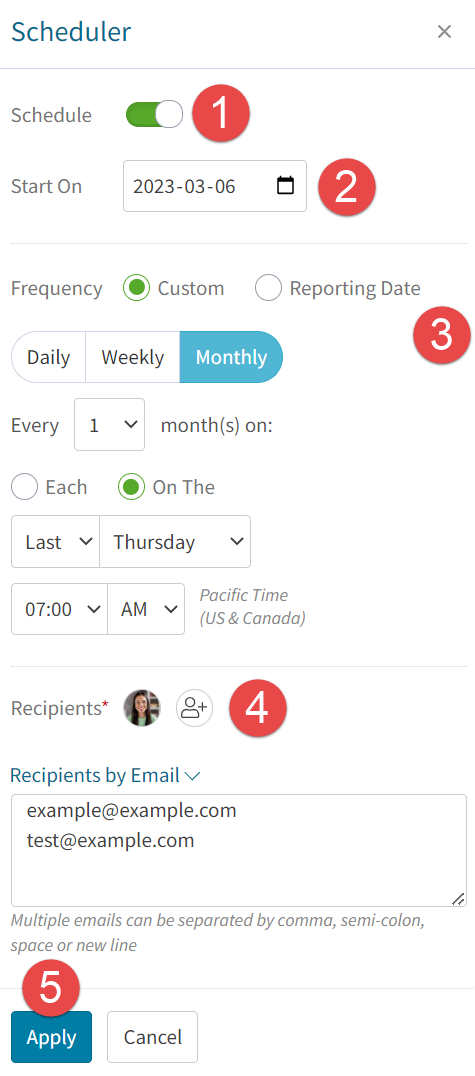Screen dimensions: 475x1076
Task: Choose the Each radio option
Action: (24, 487)
